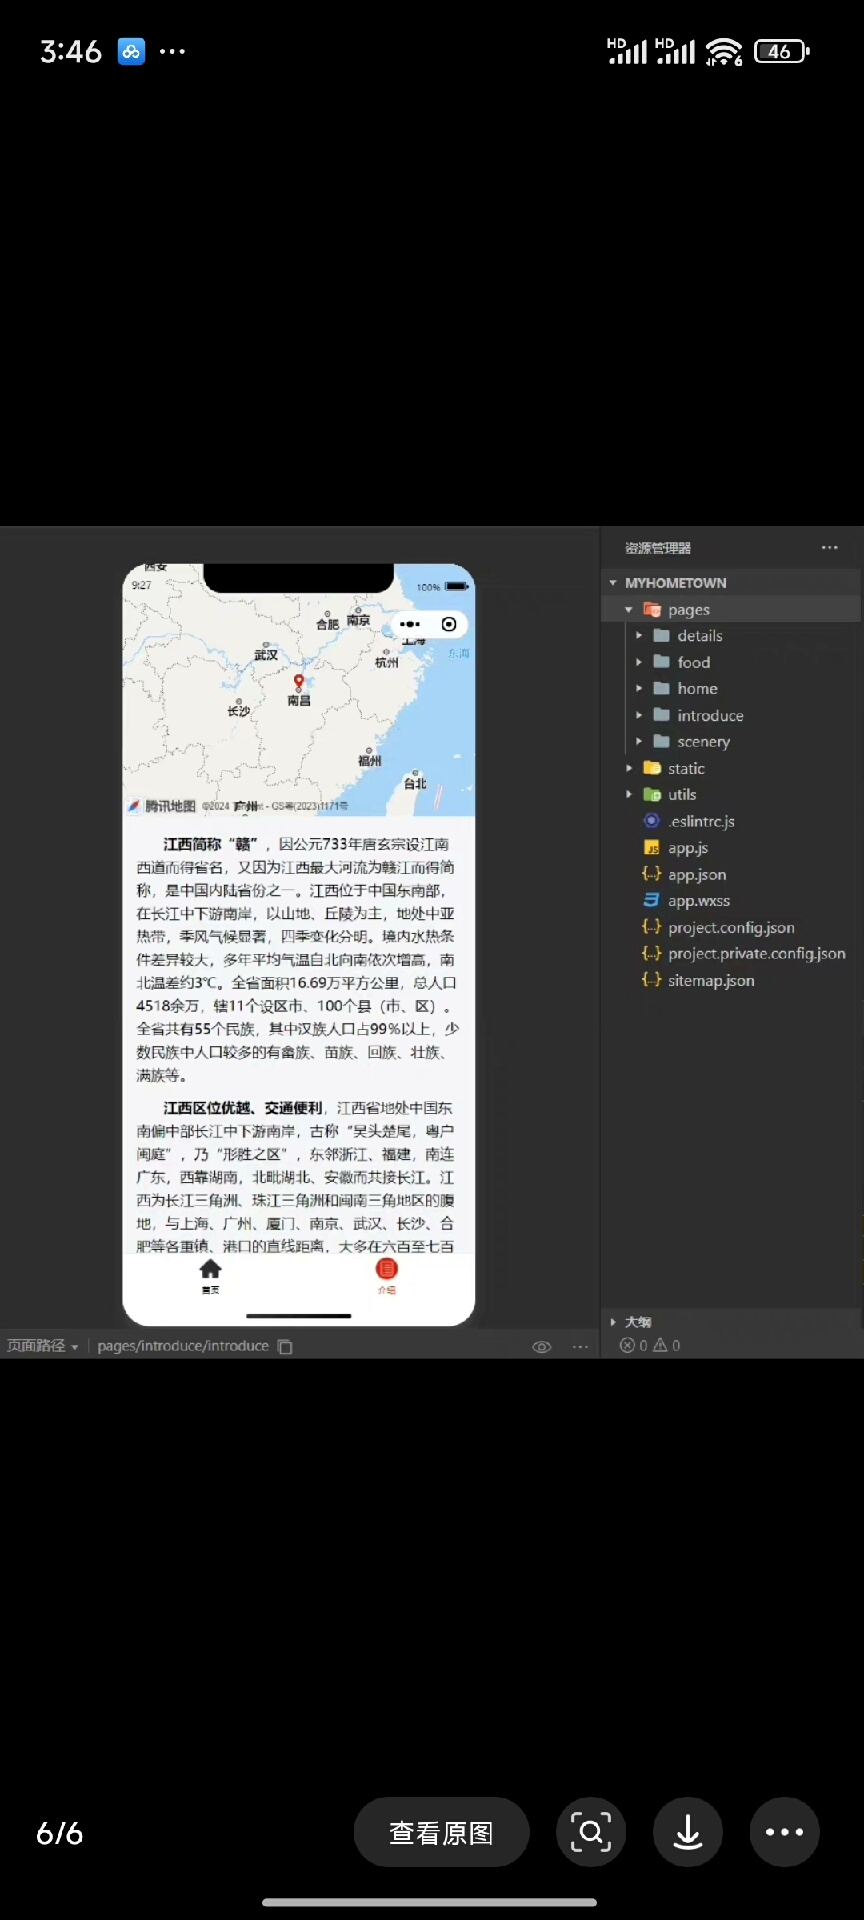Click the 江西简称“赣” paragraph heading

click(x=211, y=844)
